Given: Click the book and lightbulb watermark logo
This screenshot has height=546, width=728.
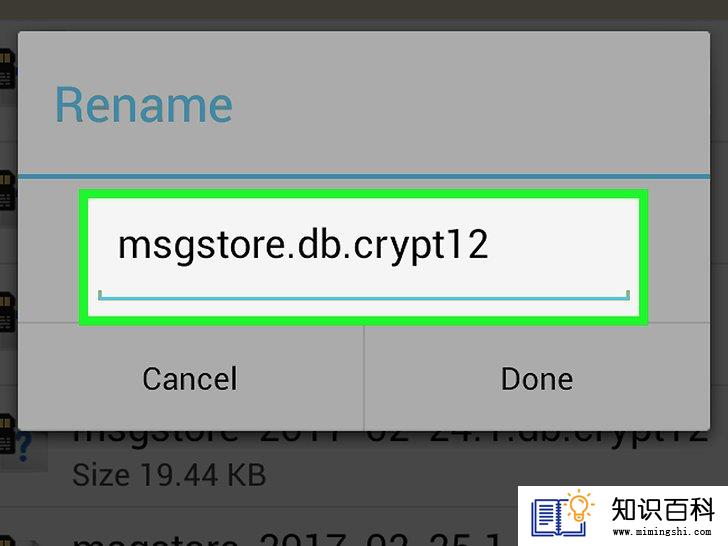Looking at the screenshot, I should point(562,514).
